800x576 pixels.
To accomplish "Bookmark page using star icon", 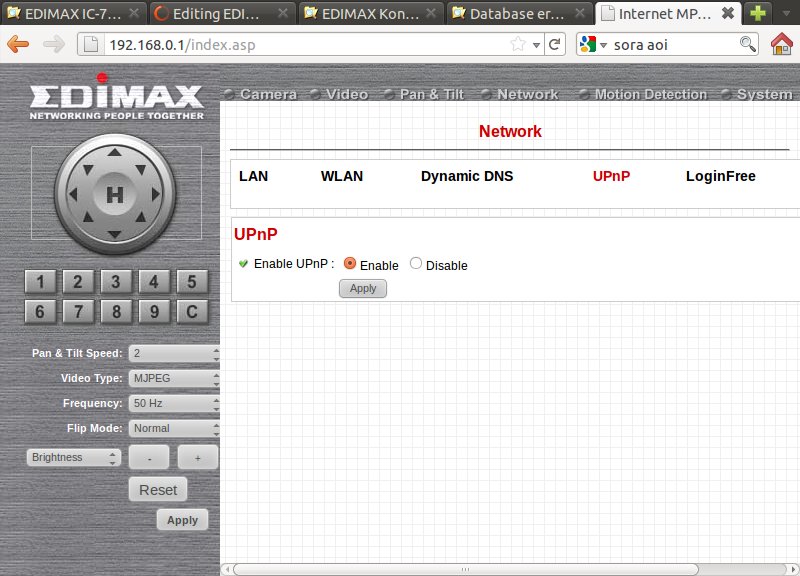I will pyautogui.click(x=518, y=44).
